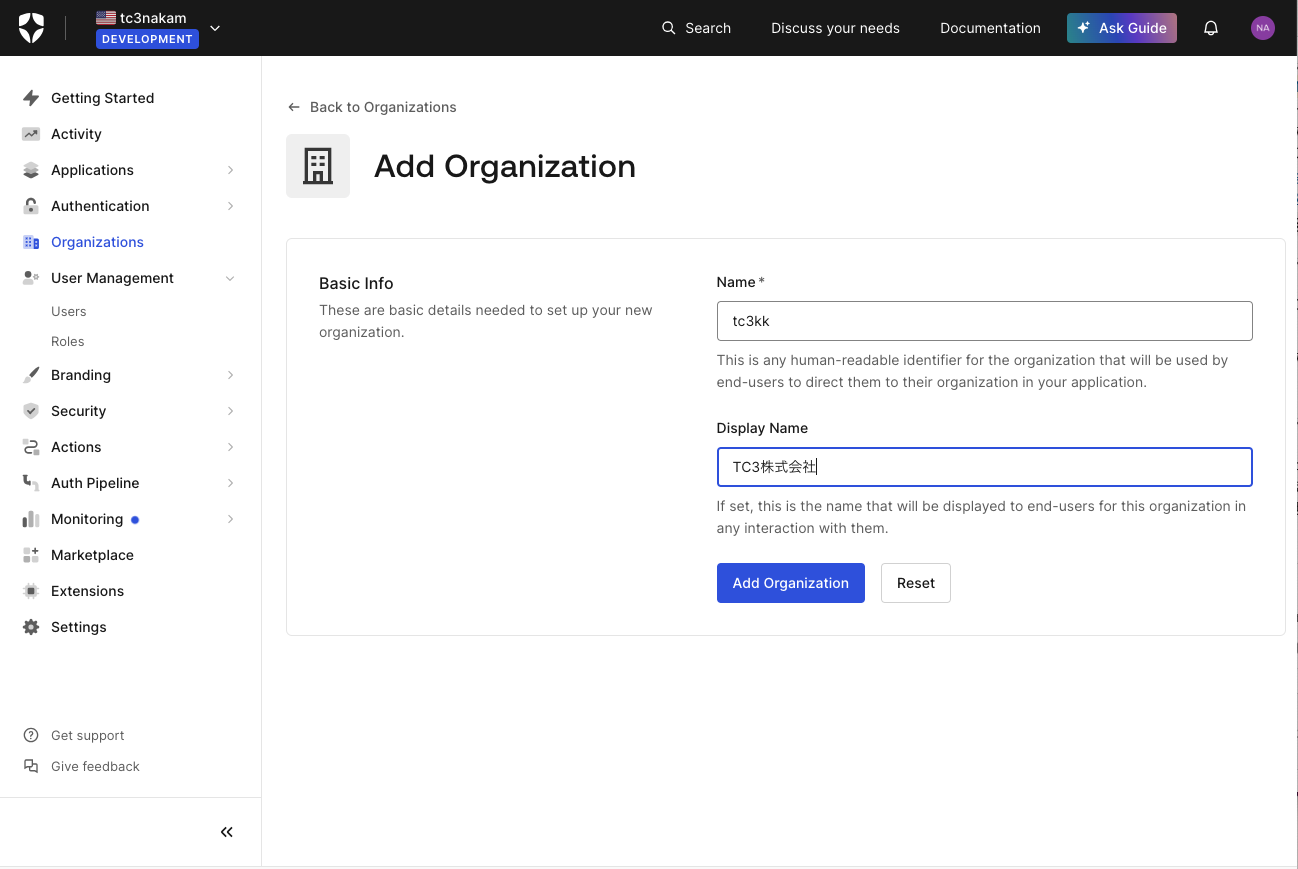Open Documentation in top navigation
This screenshot has width=1298, height=869.
[x=990, y=28]
